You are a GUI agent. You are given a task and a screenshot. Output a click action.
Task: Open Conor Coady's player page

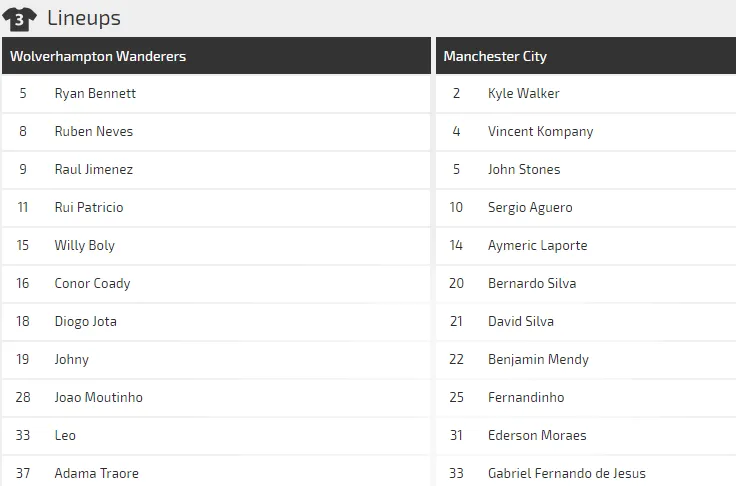pos(92,283)
